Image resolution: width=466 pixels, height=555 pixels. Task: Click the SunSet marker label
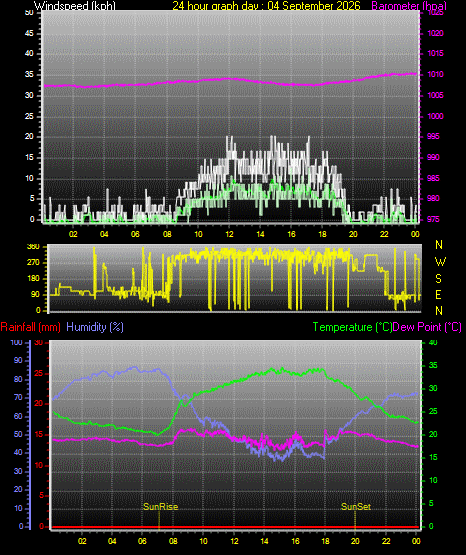pos(356,507)
